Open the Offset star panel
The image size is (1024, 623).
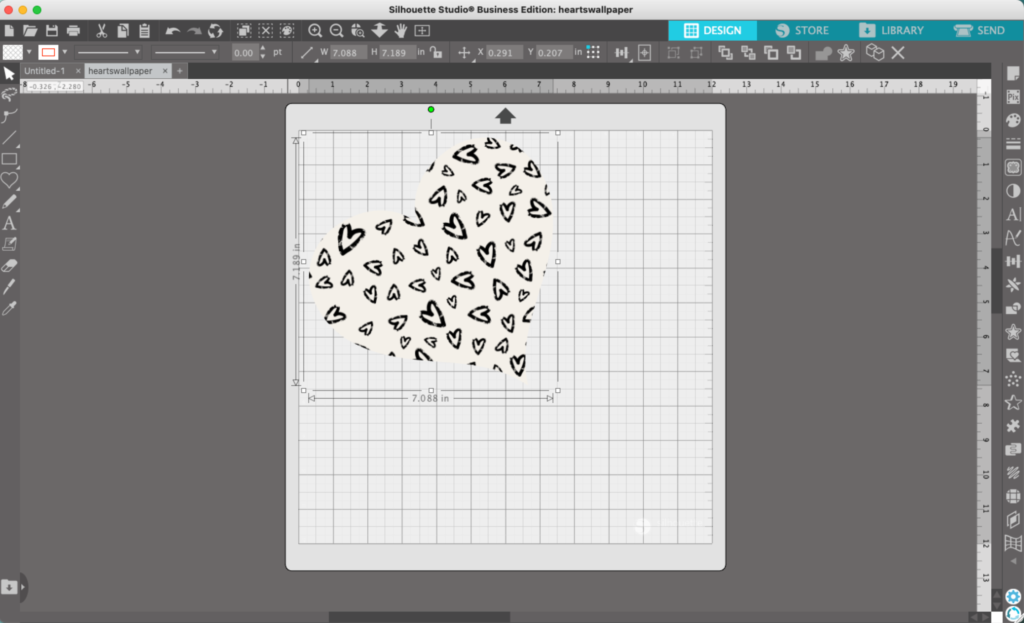(1013, 332)
